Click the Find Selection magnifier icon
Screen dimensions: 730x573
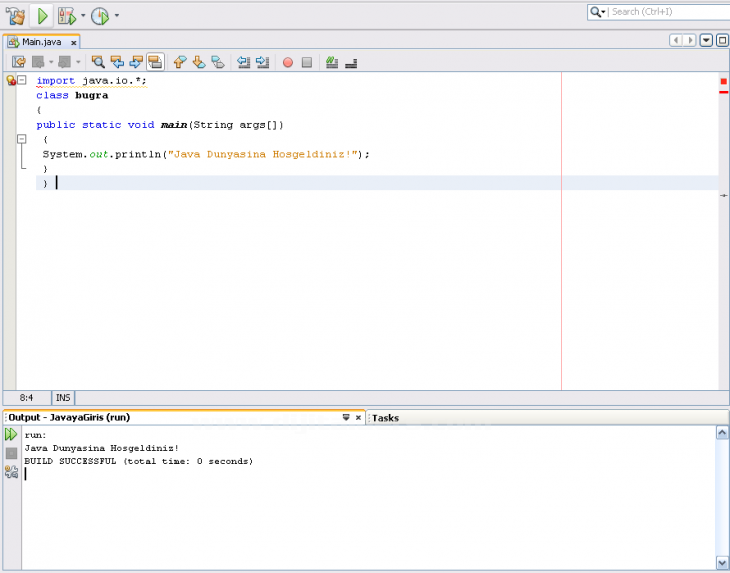click(x=98, y=62)
